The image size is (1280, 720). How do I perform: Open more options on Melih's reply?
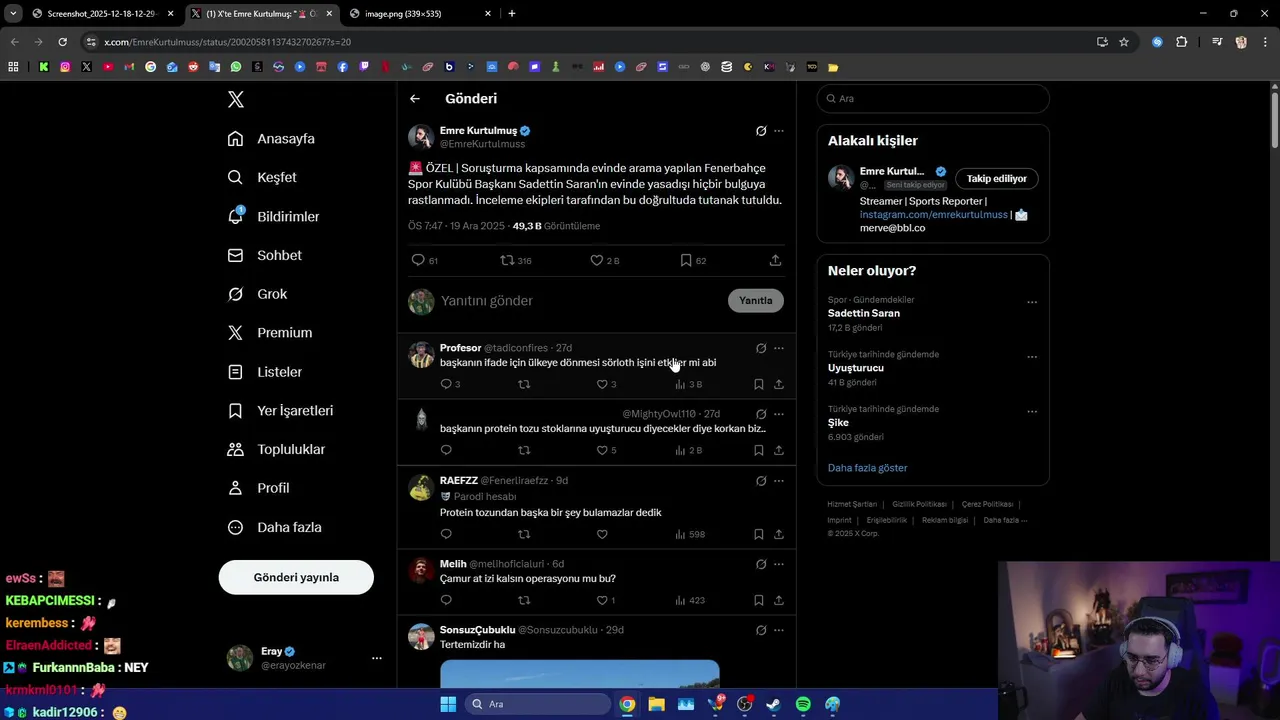pyautogui.click(x=779, y=564)
